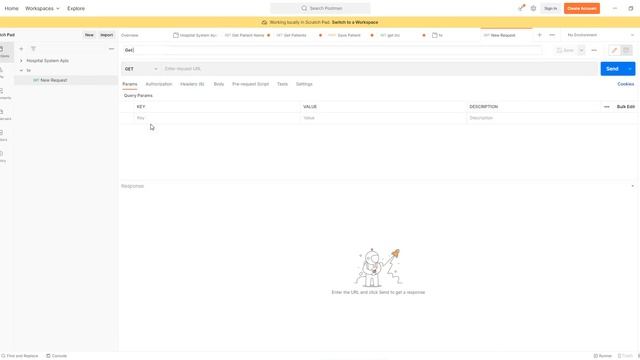
Task: Open the Hospital System Apis tab
Action: click(195, 36)
